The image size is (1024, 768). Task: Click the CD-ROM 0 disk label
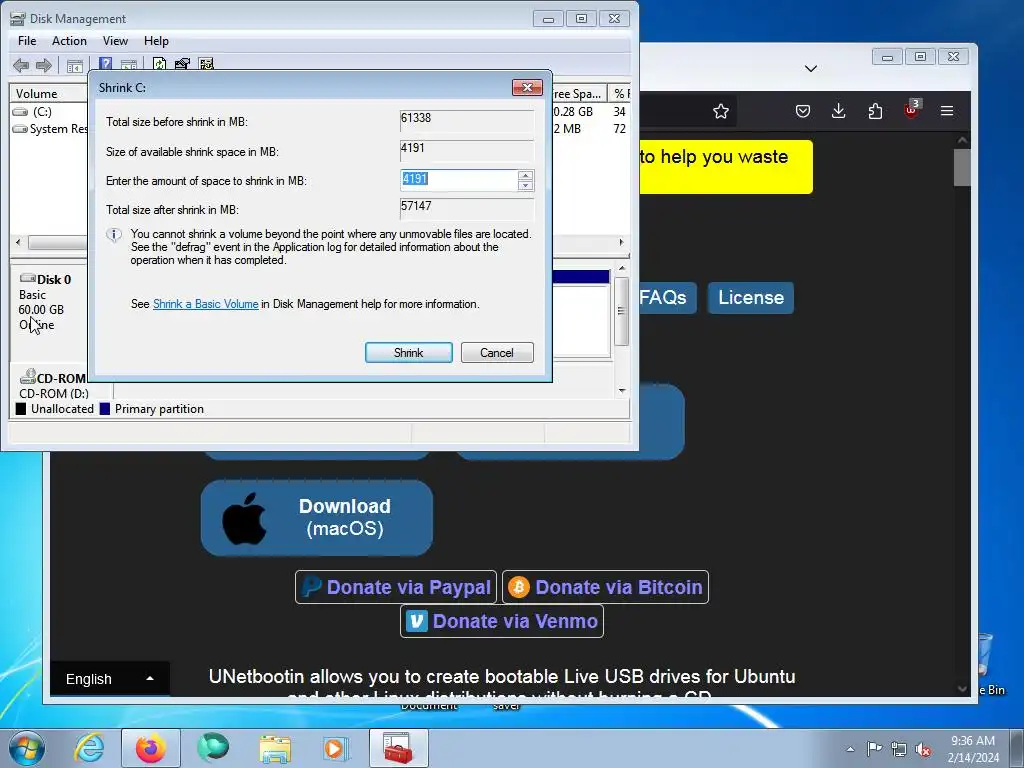pyautogui.click(x=61, y=378)
